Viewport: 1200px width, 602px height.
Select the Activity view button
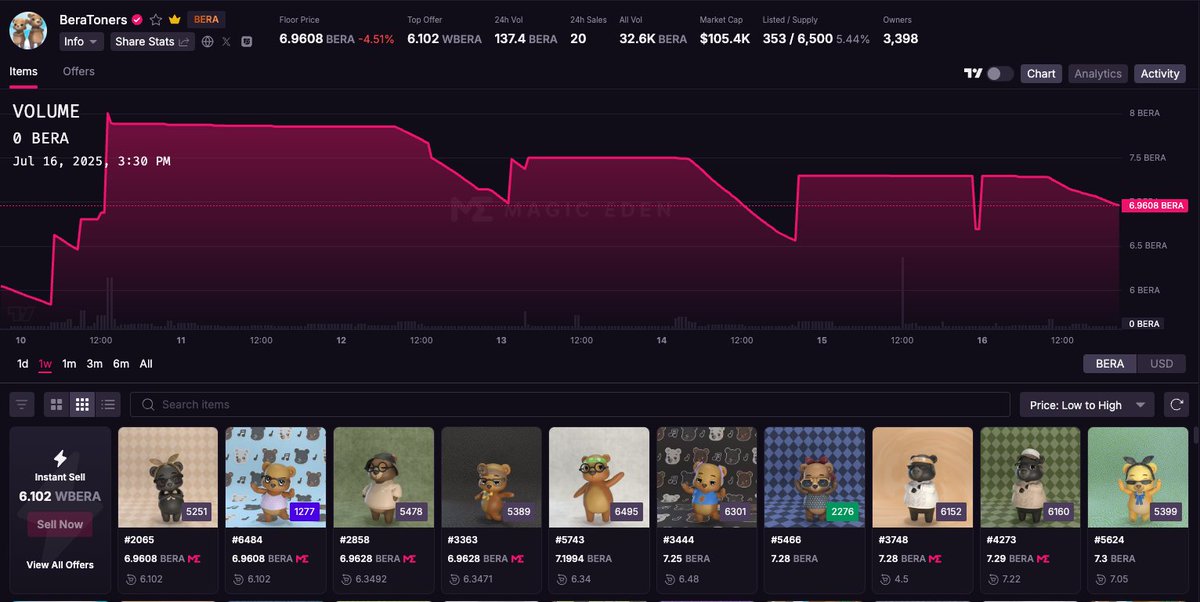[x=1160, y=74]
